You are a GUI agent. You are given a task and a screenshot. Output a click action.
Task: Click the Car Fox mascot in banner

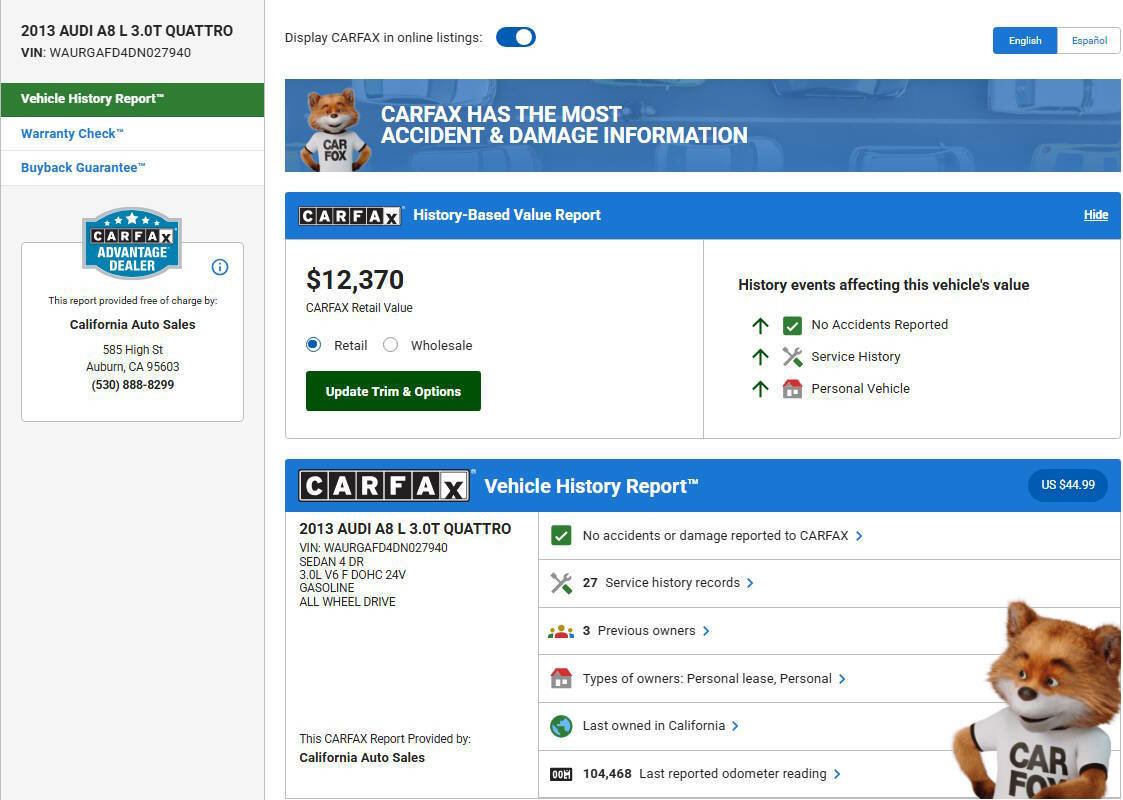click(x=334, y=130)
